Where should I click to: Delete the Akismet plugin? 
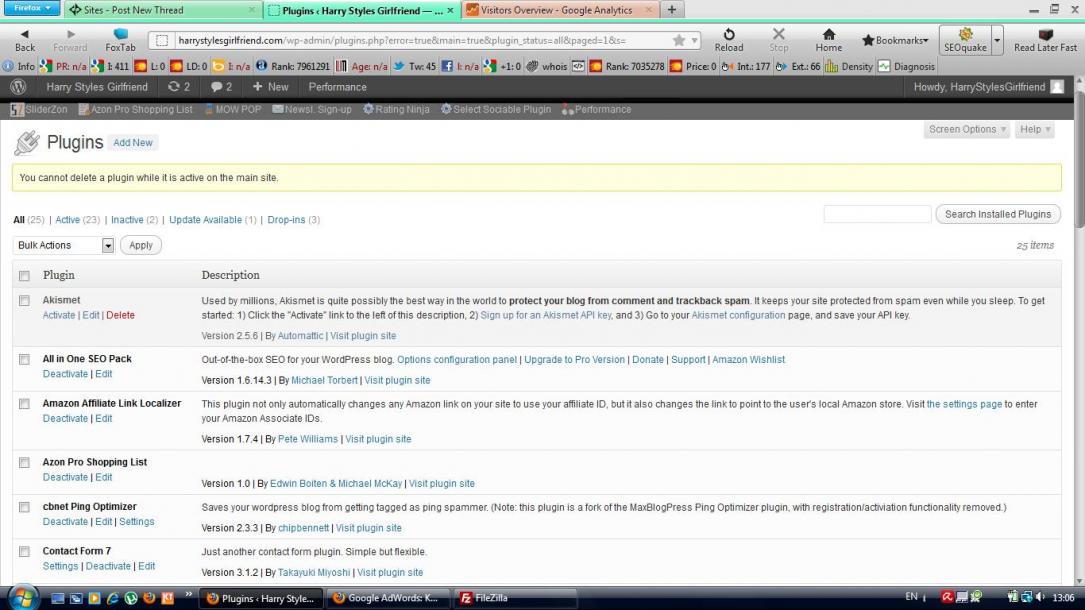tap(120, 315)
